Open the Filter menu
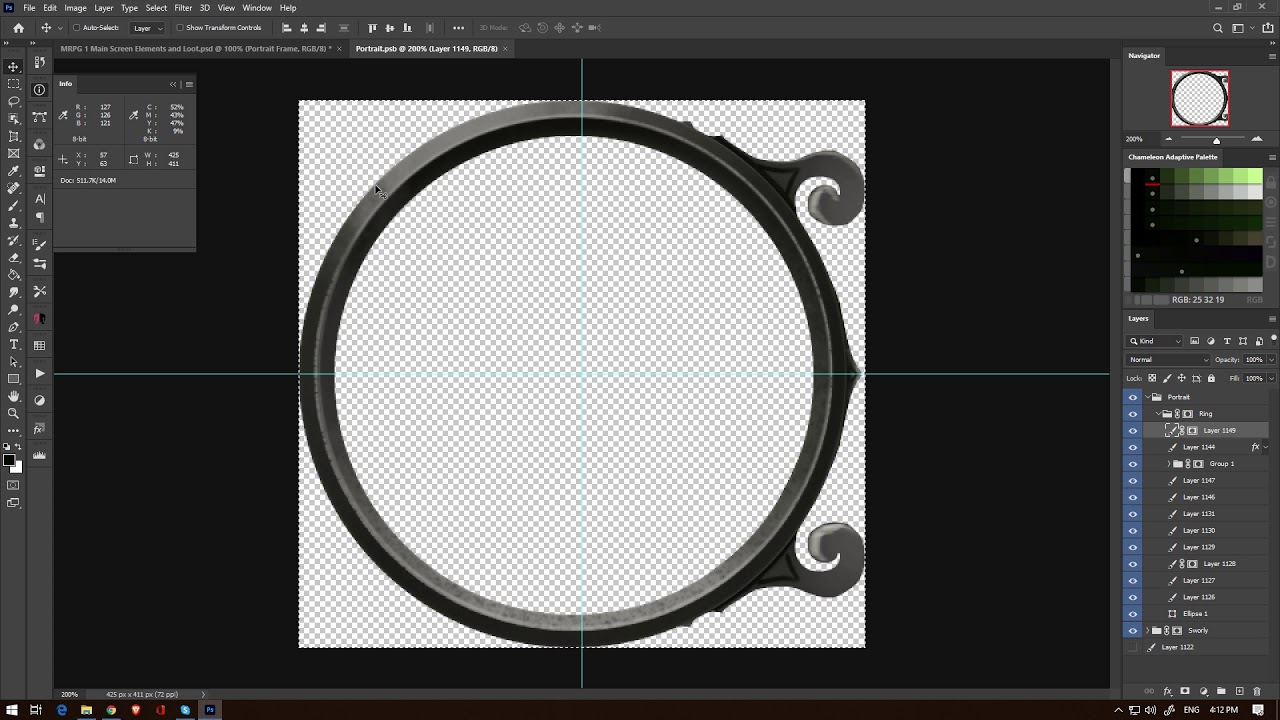The width and height of the screenshot is (1280, 720). pyautogui.click(x=183, y=8)
